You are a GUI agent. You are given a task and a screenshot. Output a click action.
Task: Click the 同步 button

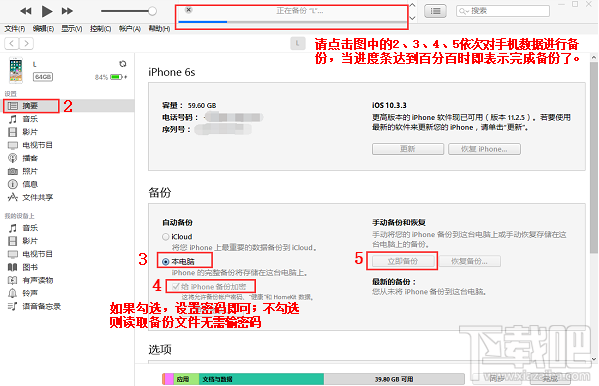[x=496, y=378]
